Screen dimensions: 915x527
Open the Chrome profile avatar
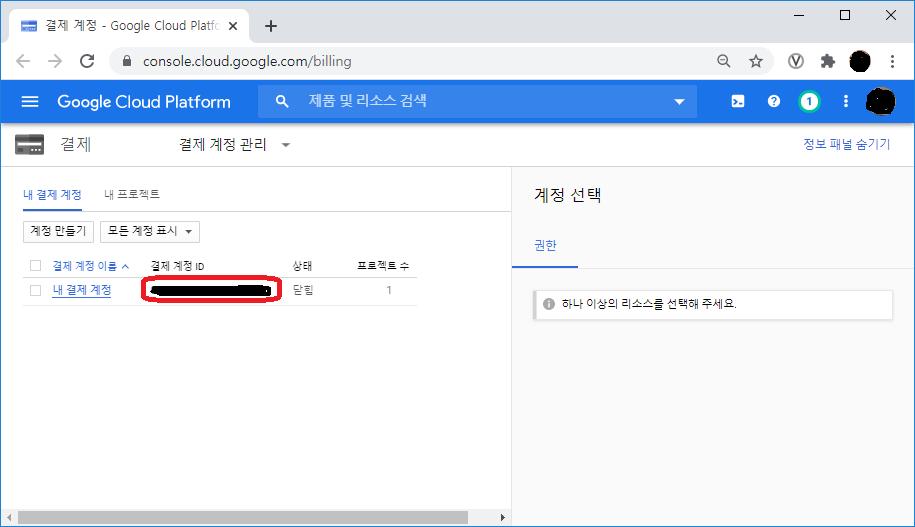[x=860, y=61]
